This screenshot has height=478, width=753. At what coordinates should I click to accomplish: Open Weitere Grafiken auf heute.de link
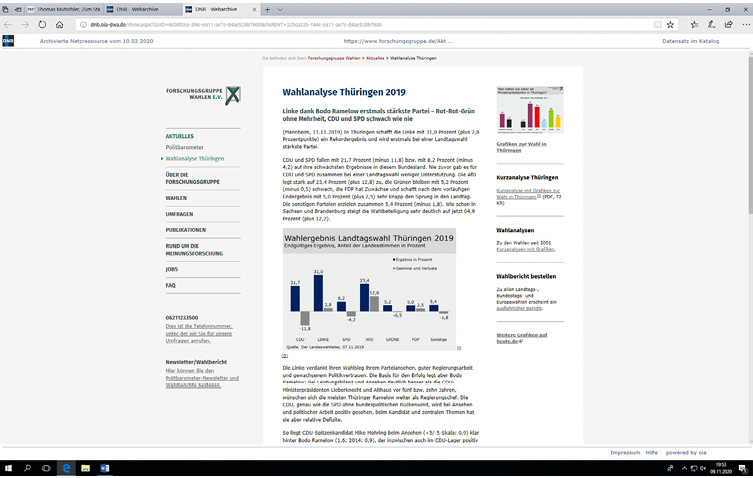(x=522, y=338)
